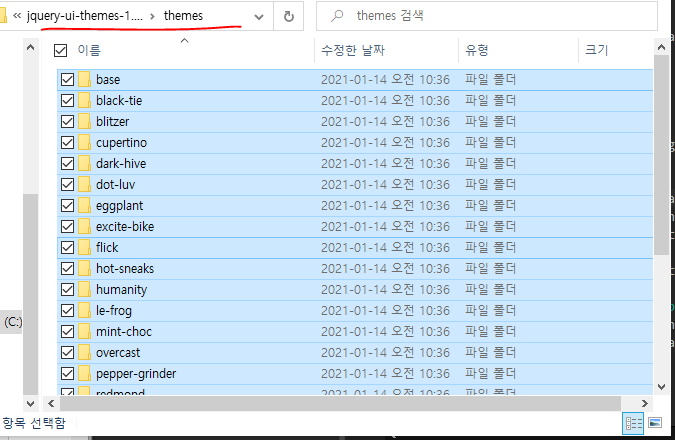Click the humanity folder icon
This screenshot has height=440, width=675.
(84, 290)
